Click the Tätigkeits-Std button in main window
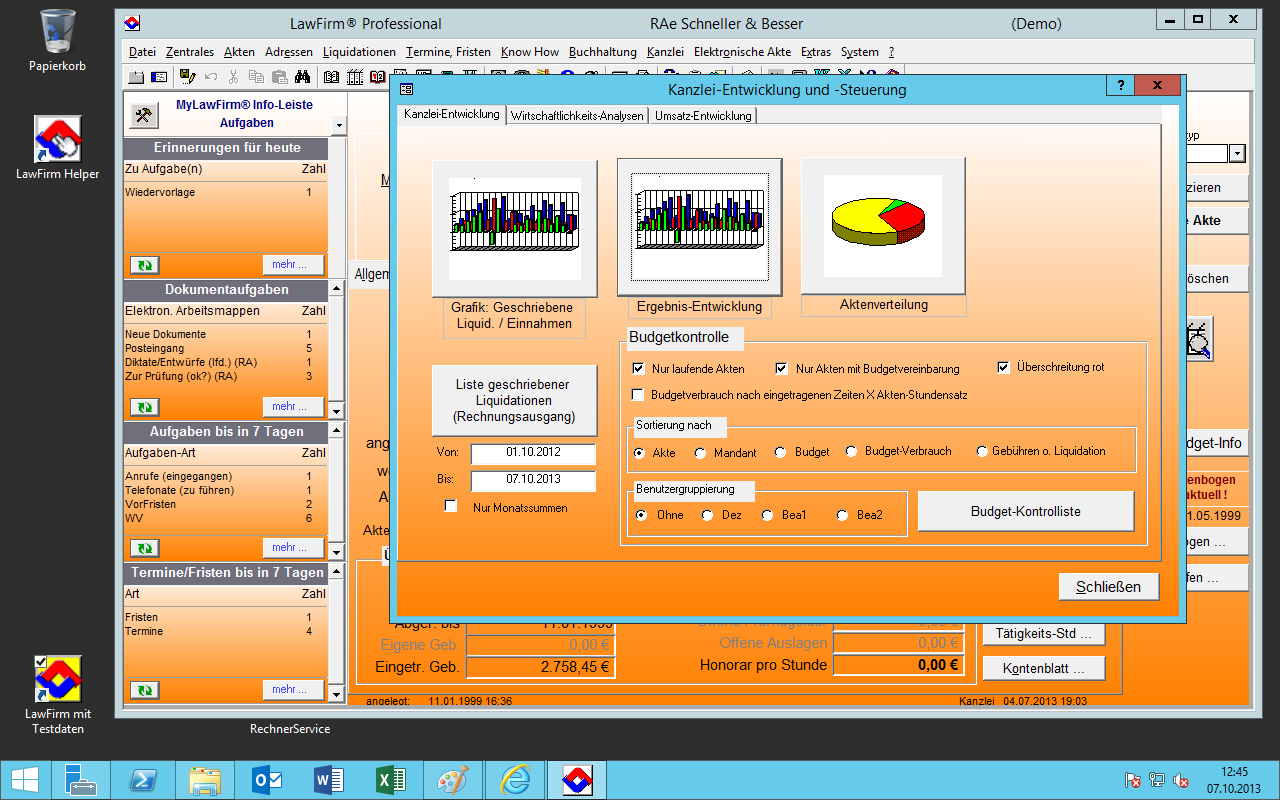Image resolution: width=1280 pixels, height=800 pixels. coord(1044,634)
